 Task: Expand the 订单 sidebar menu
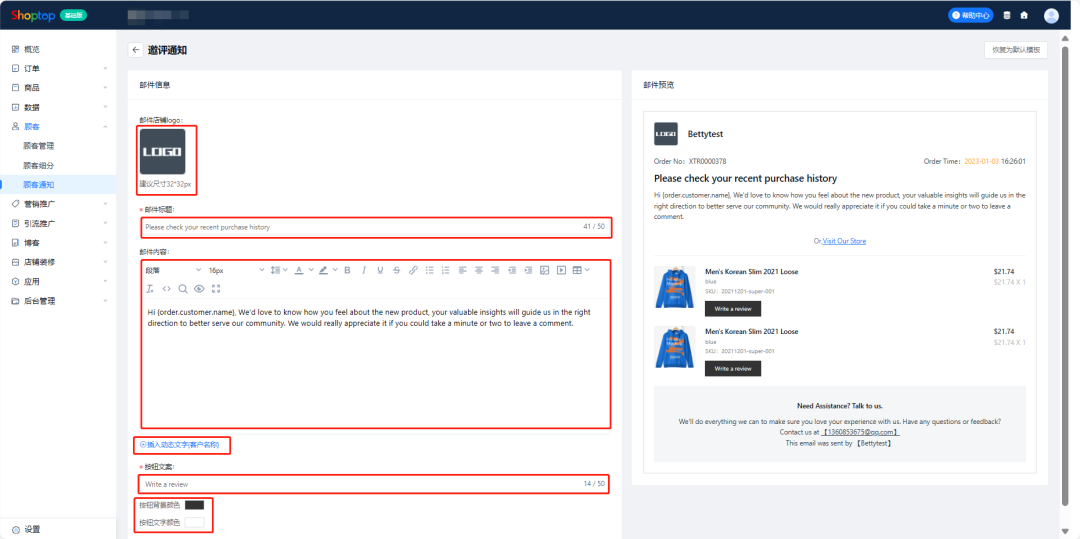(58, 68)
